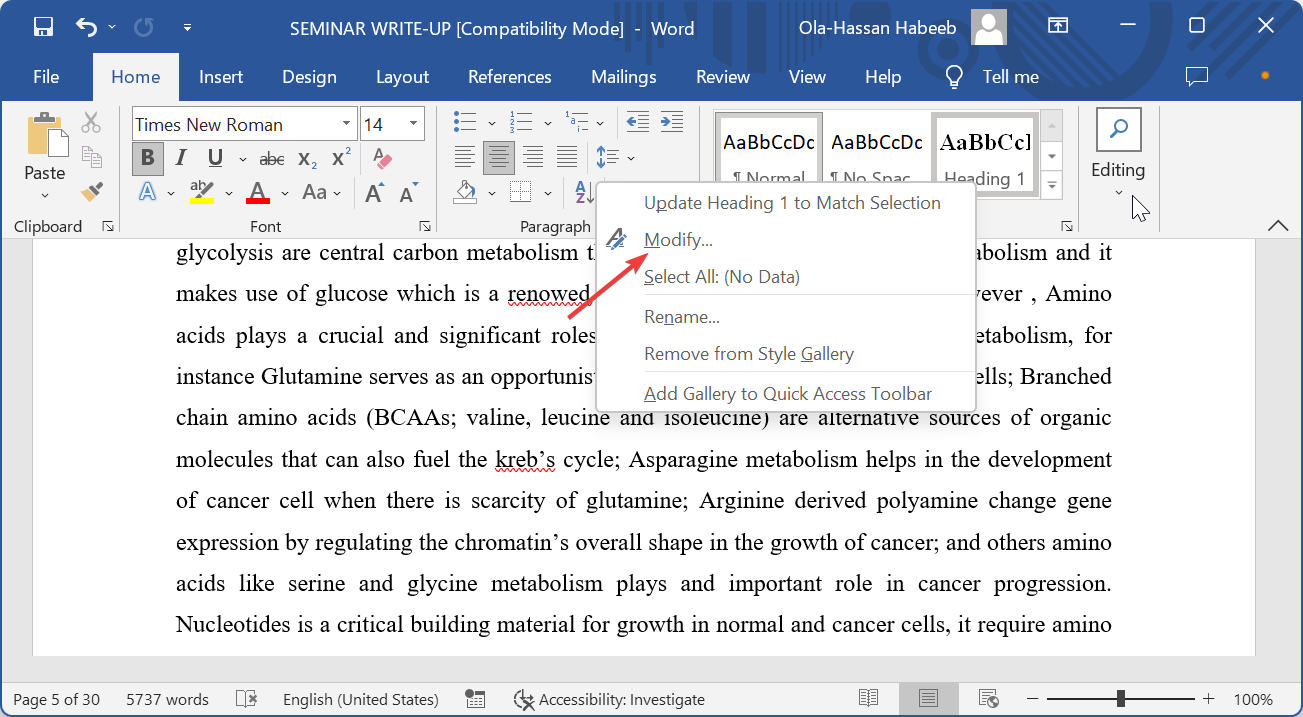Toggle Subscript formatting
1303x717 pixels.
point(308,158)
